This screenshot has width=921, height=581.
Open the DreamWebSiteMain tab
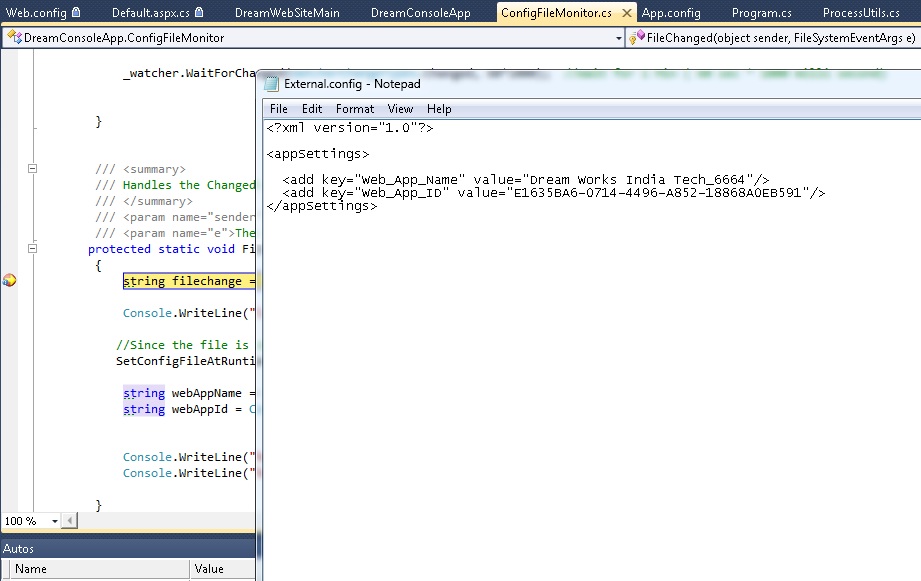(287, 13)
